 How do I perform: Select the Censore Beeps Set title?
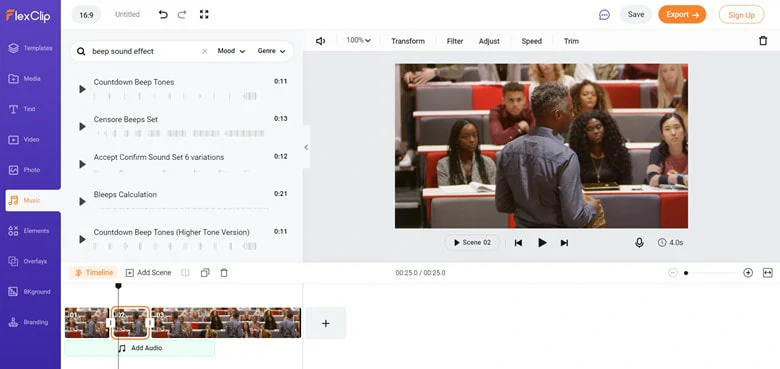126,119
